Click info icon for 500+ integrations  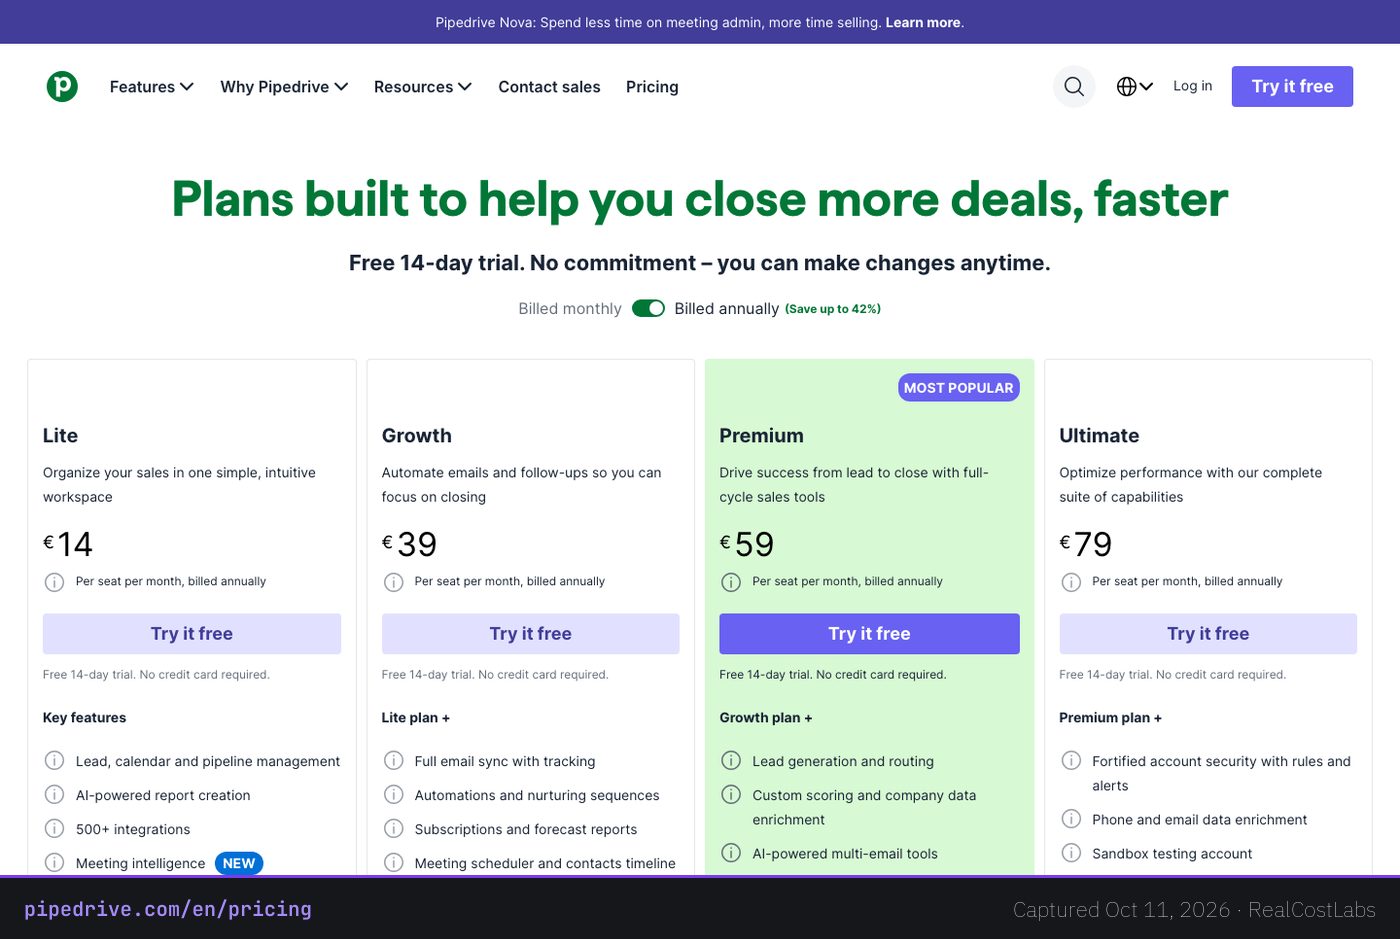click(54, 829)
